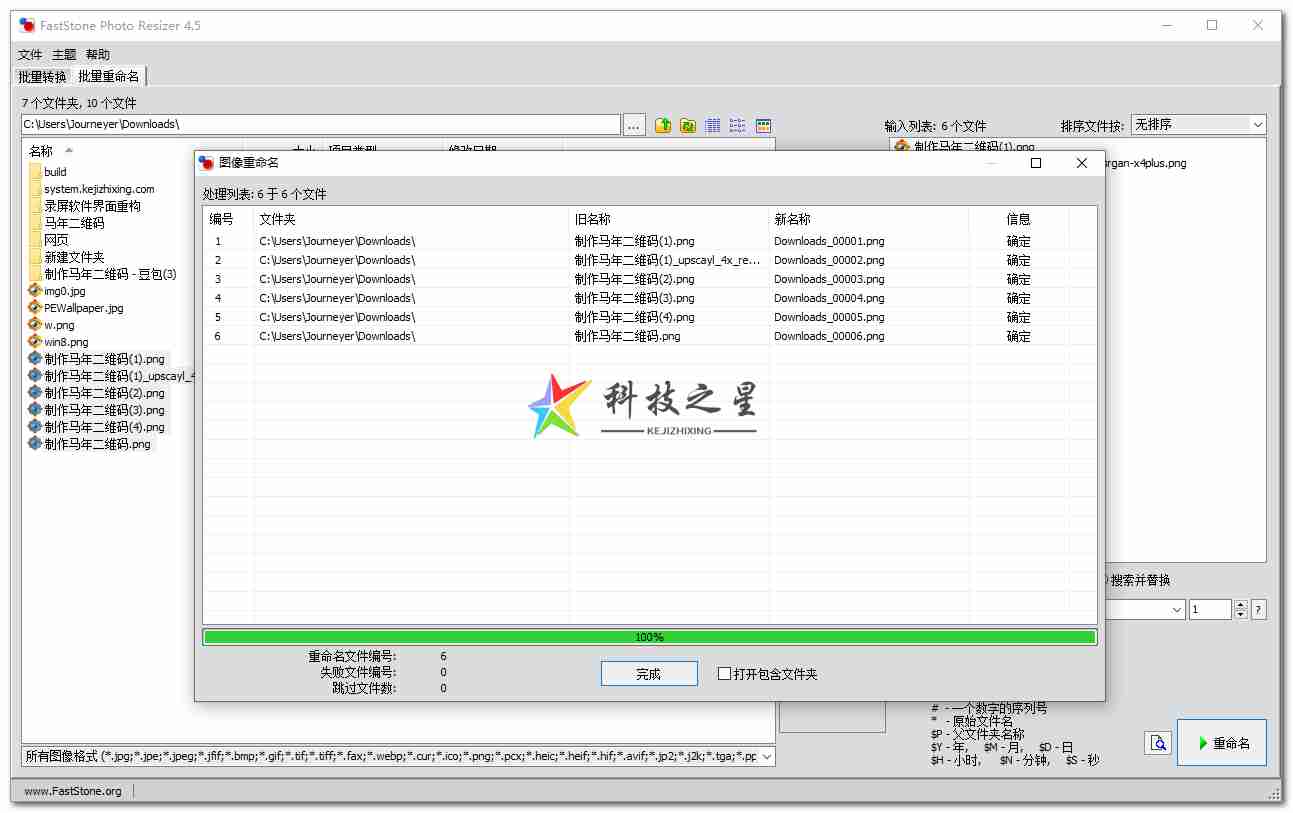Click the folder refresh icon on the toolbar
The image size is (1293, 813).
coord(687,124)
